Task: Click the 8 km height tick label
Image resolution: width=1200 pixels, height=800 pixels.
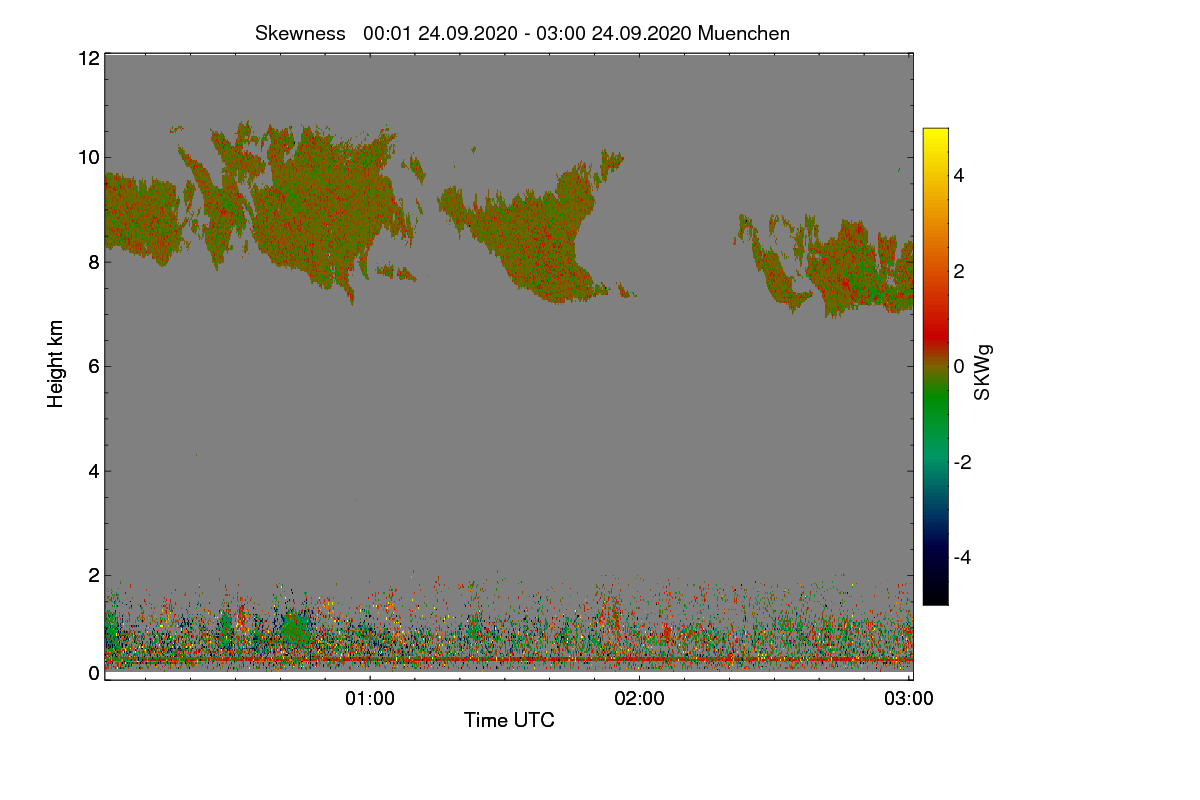Action: [x=94, y=262]
